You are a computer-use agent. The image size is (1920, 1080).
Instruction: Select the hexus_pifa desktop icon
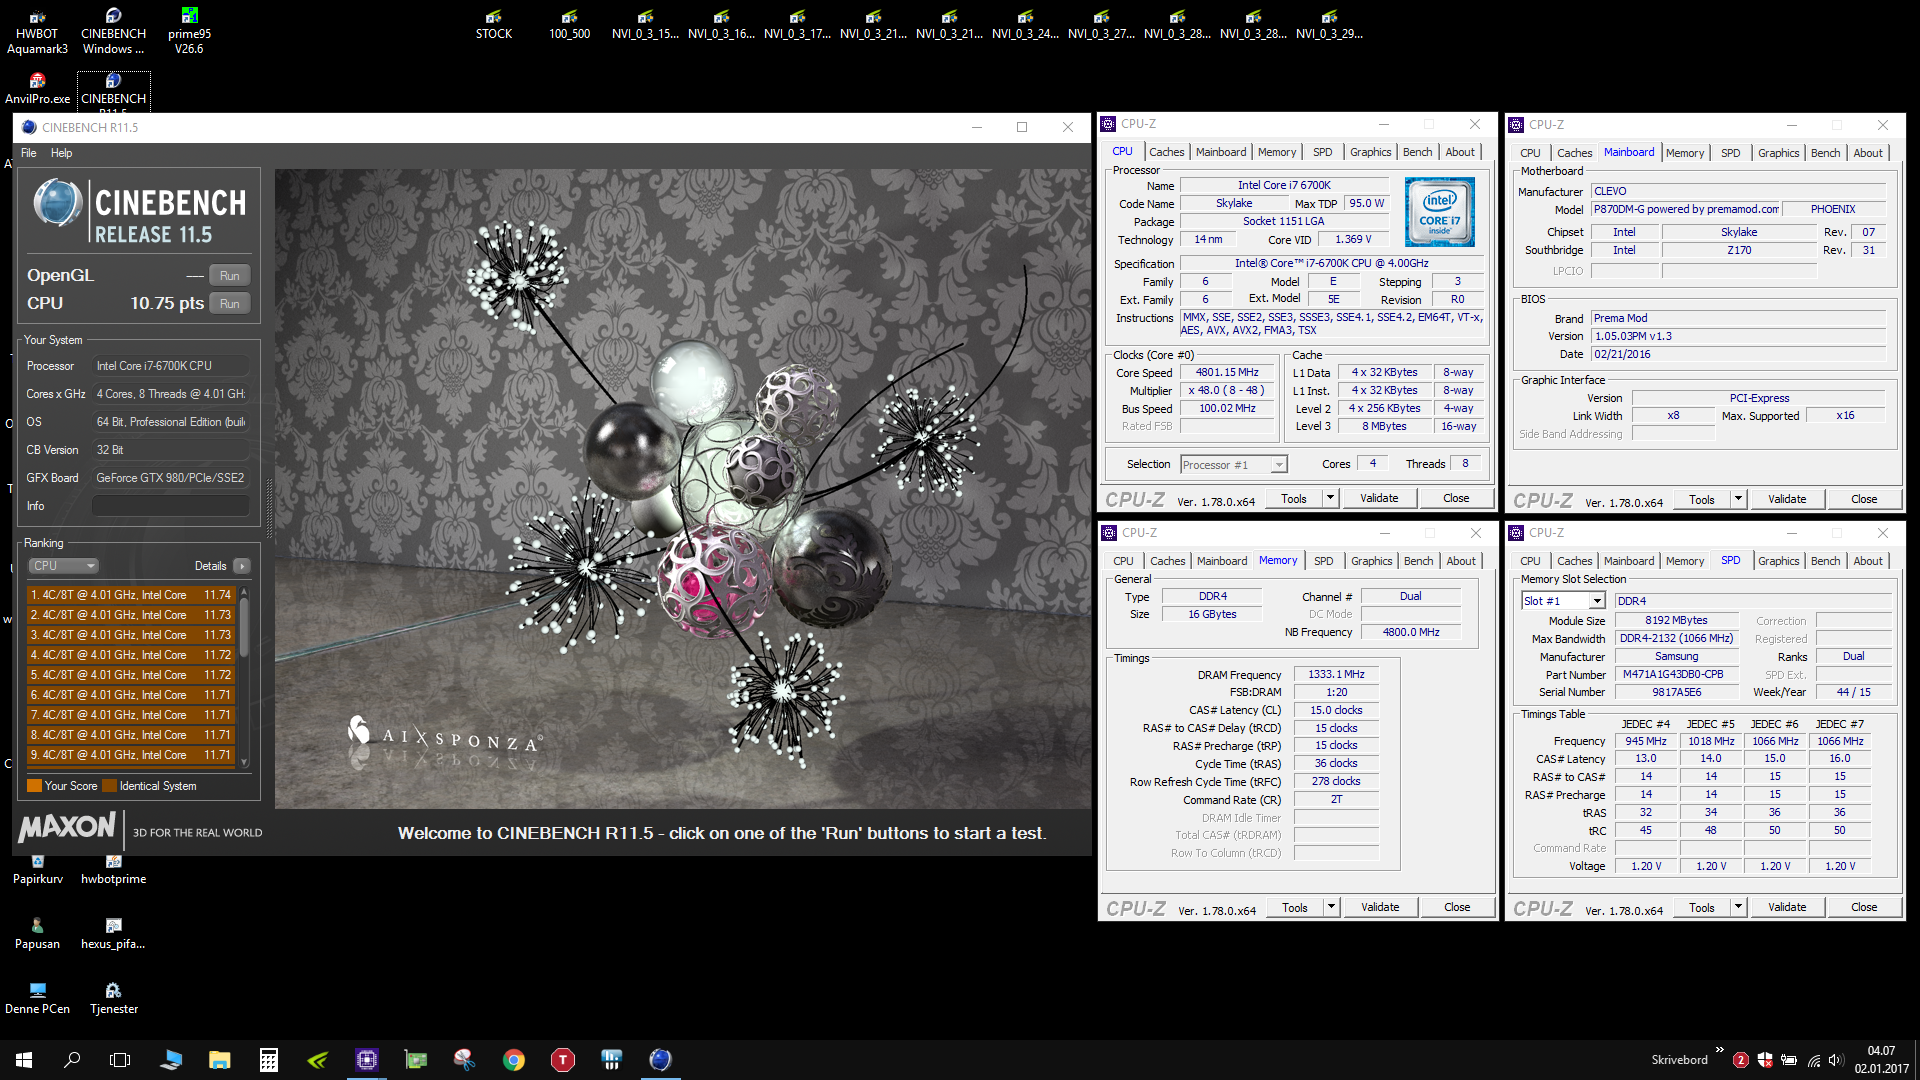click(113, 934)
